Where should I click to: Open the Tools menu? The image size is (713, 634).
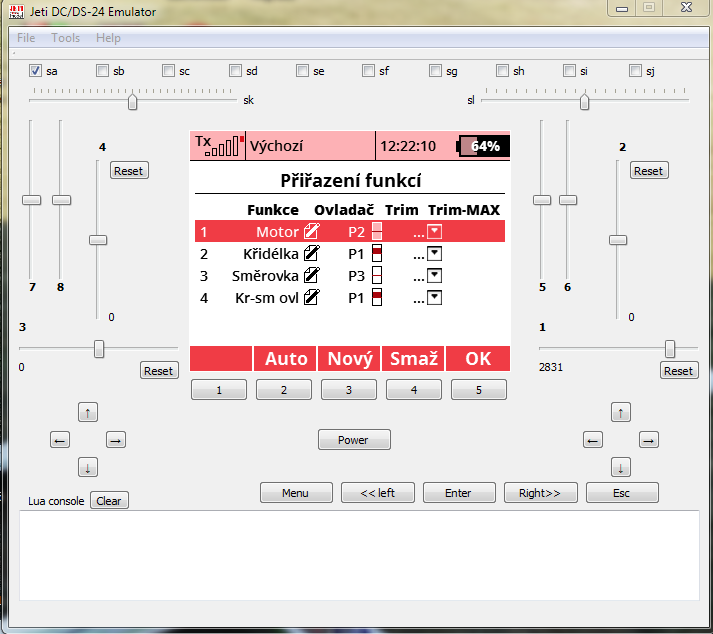pyautogui.click(x=66, y=38)
